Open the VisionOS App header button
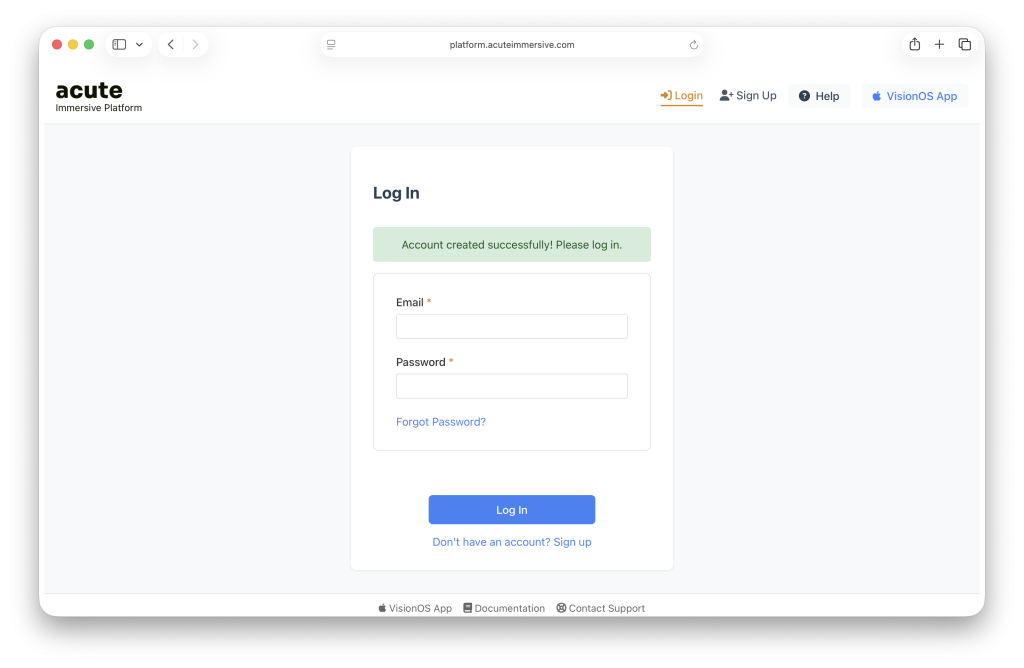The image size is (1024, 668). point(914,96)
